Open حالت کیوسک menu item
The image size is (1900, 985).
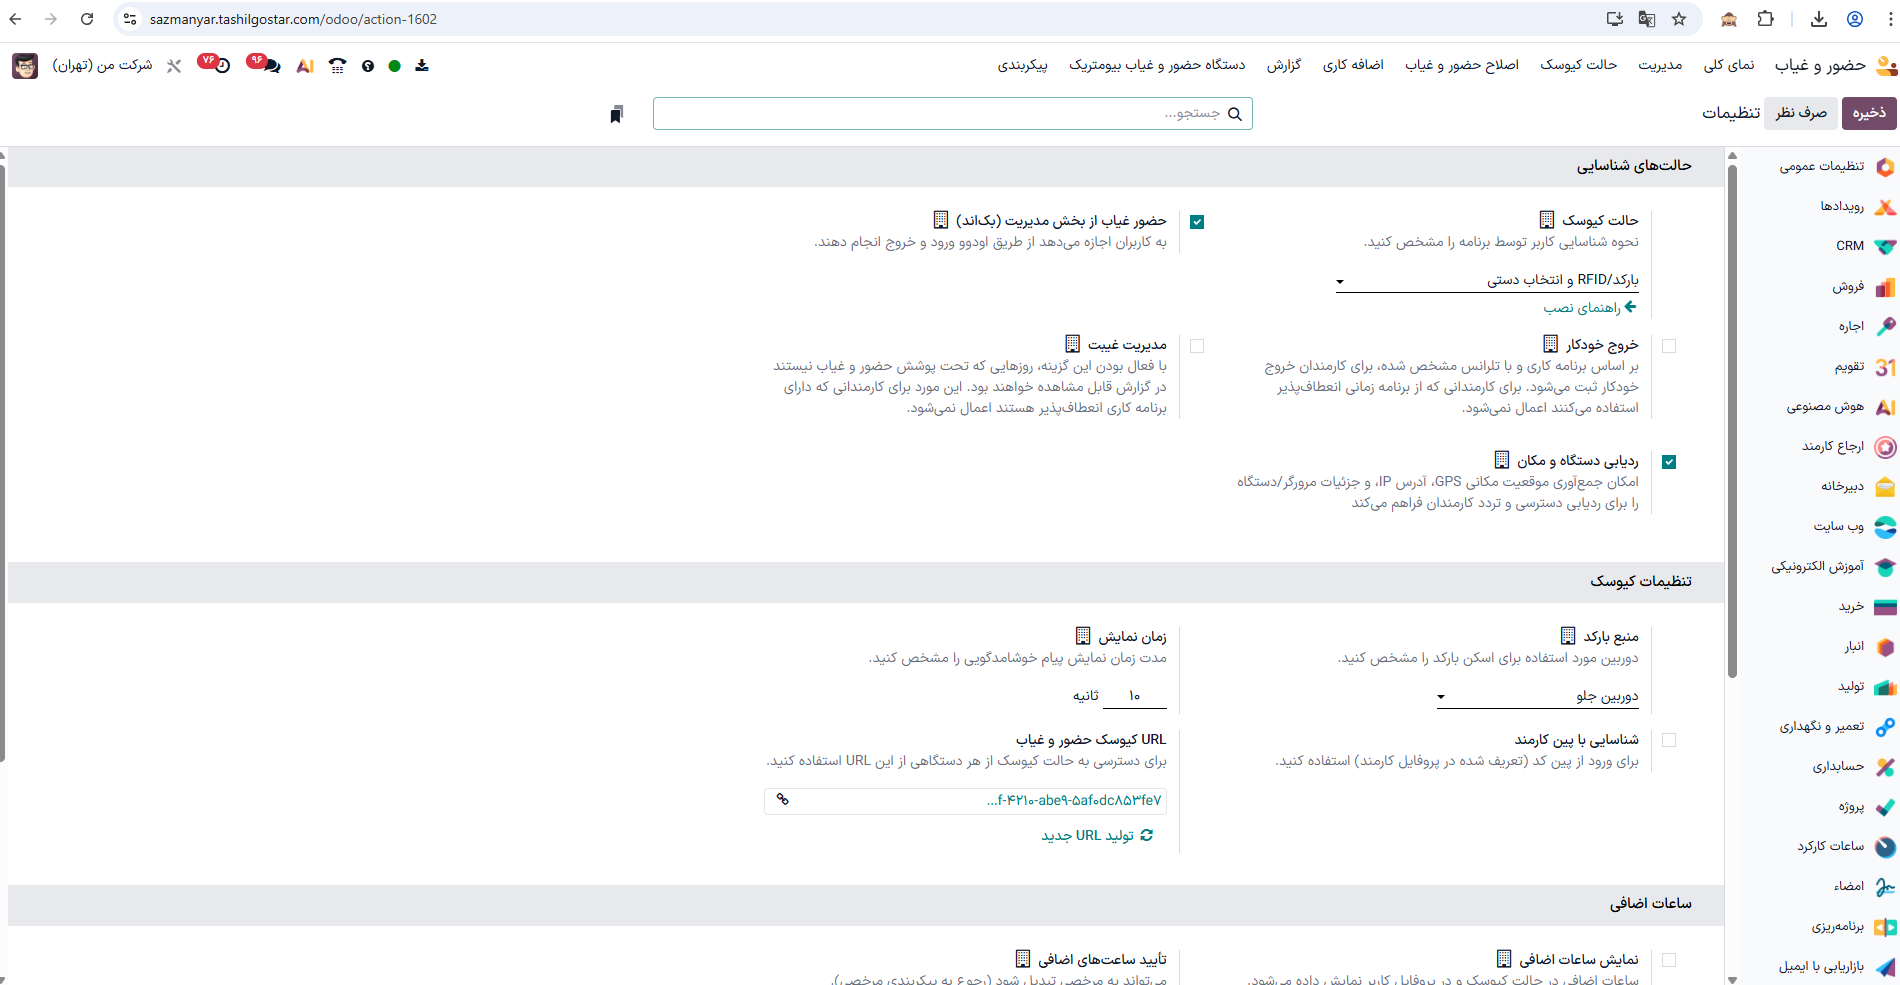point(1578,65)
